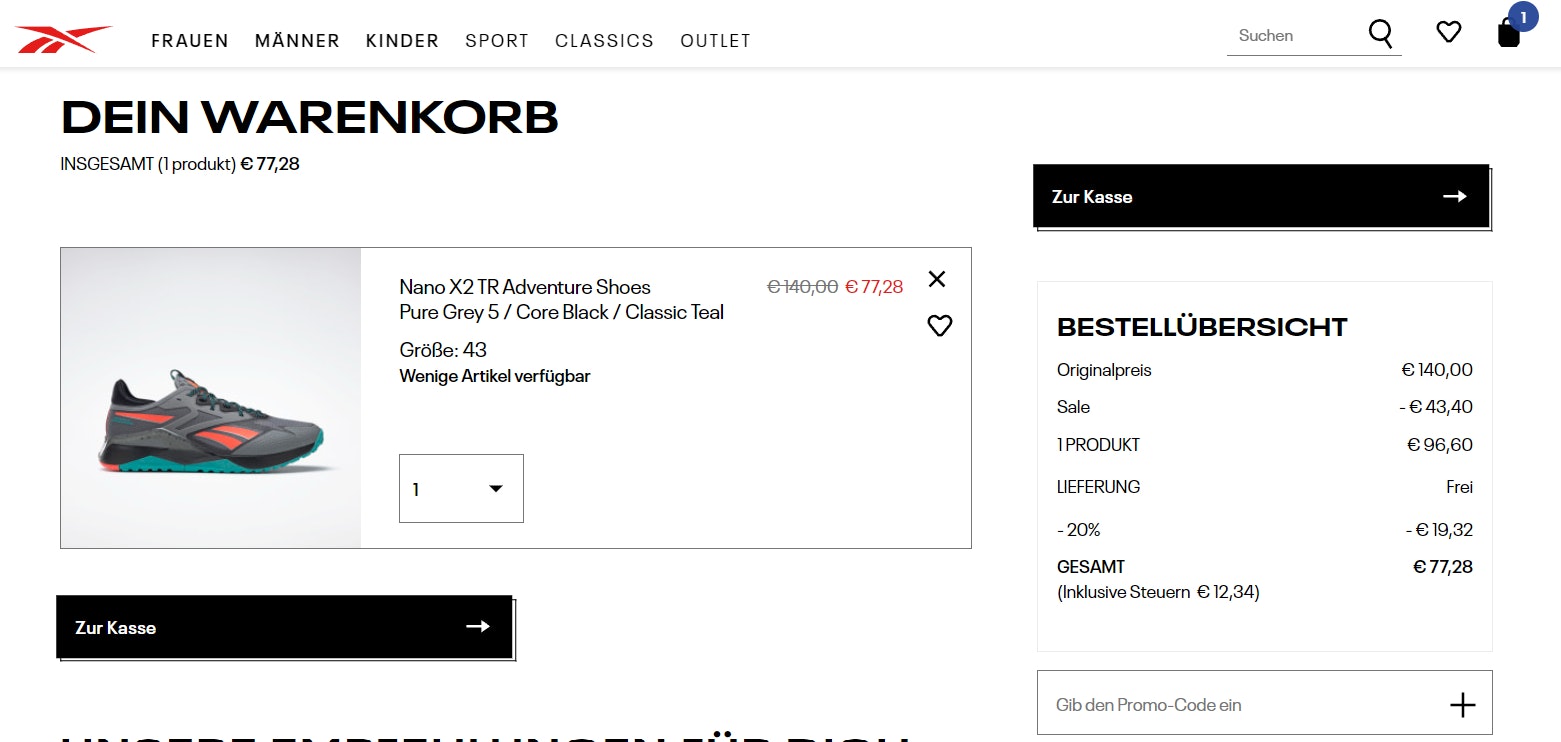The width and height of the screenshot is (1561, 742).
Task: Open the shopping bag icon showing 1 item
Action: click(x=1508, y=36)
